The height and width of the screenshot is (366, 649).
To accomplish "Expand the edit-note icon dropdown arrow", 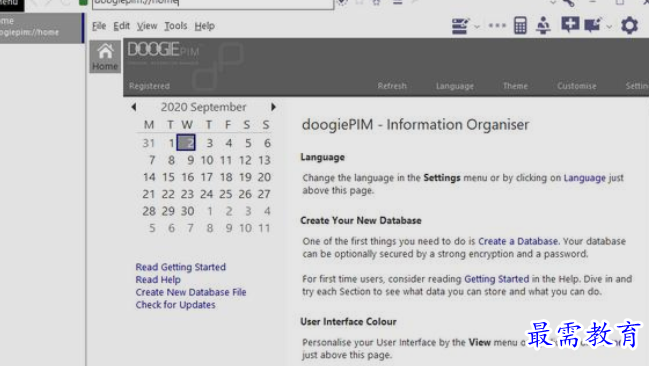I will (609, 26).
